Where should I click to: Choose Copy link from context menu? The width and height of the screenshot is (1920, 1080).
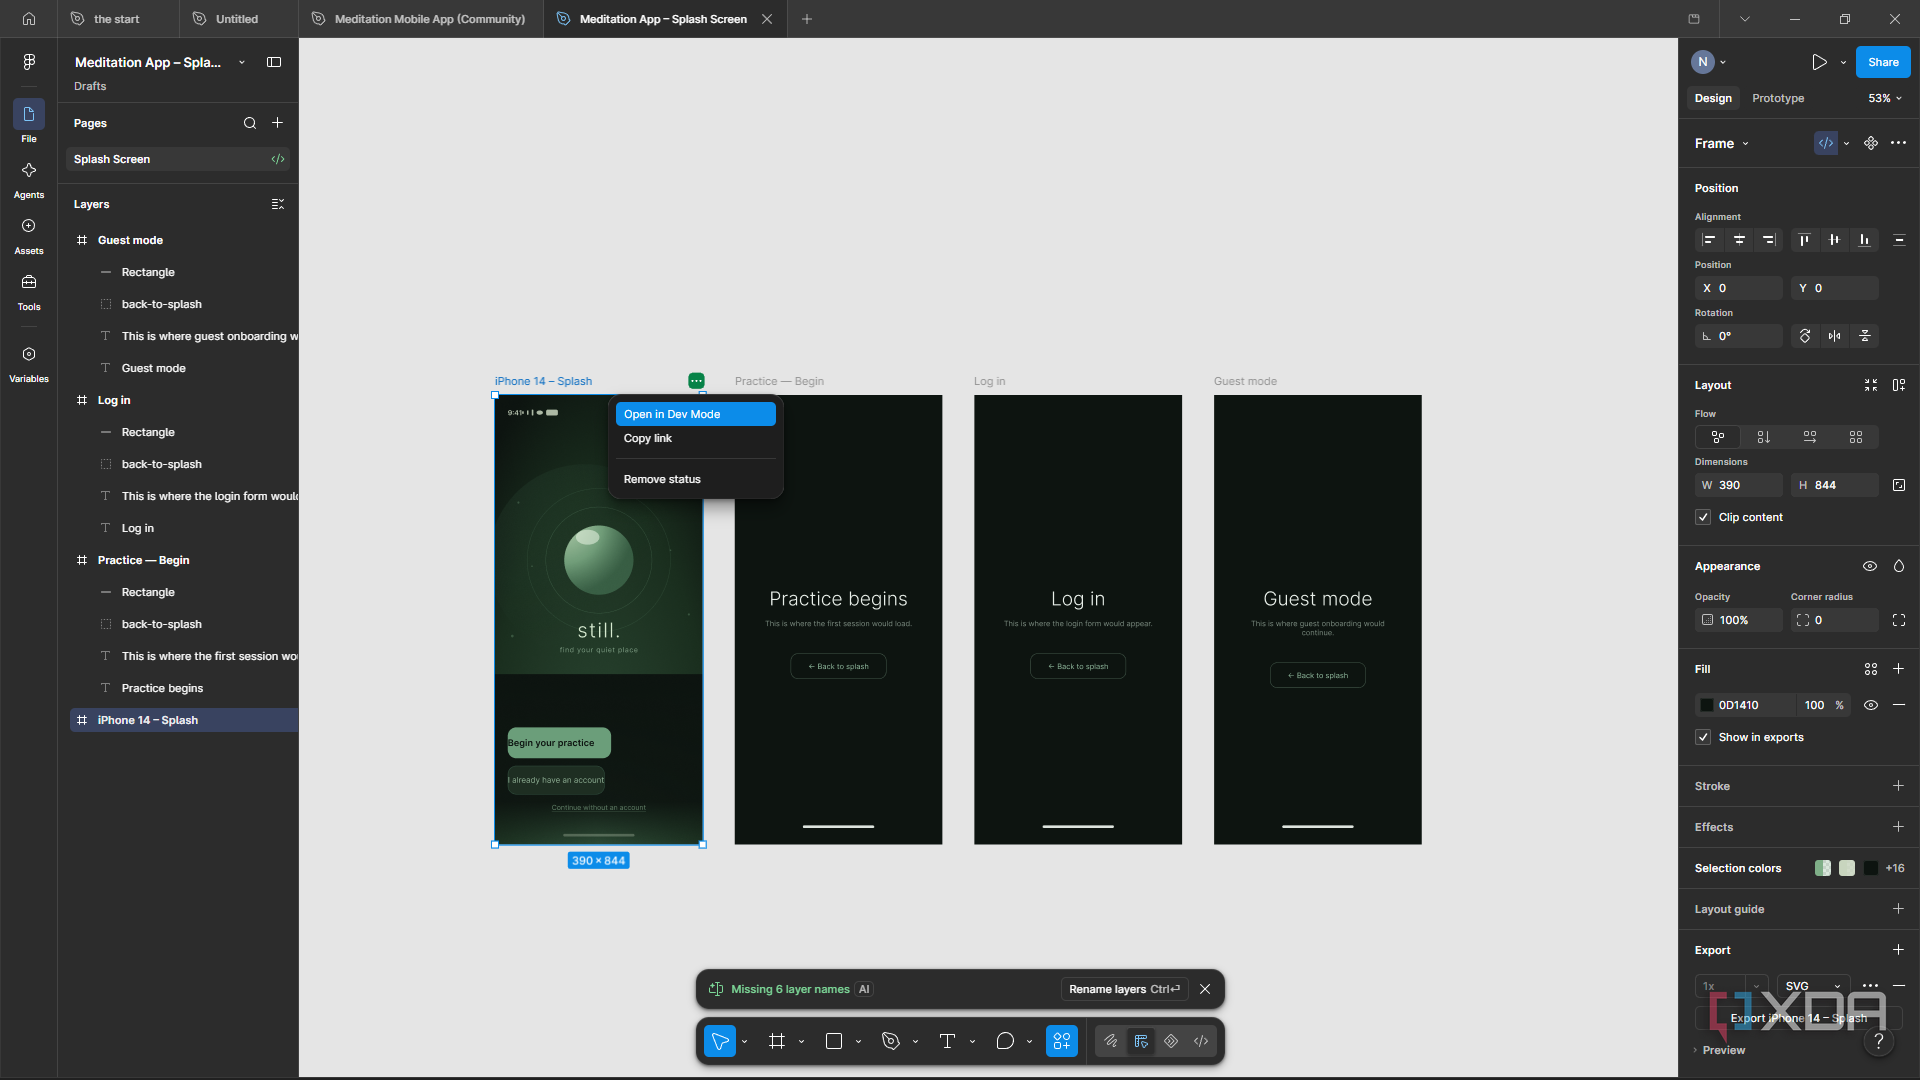(695, 438)
